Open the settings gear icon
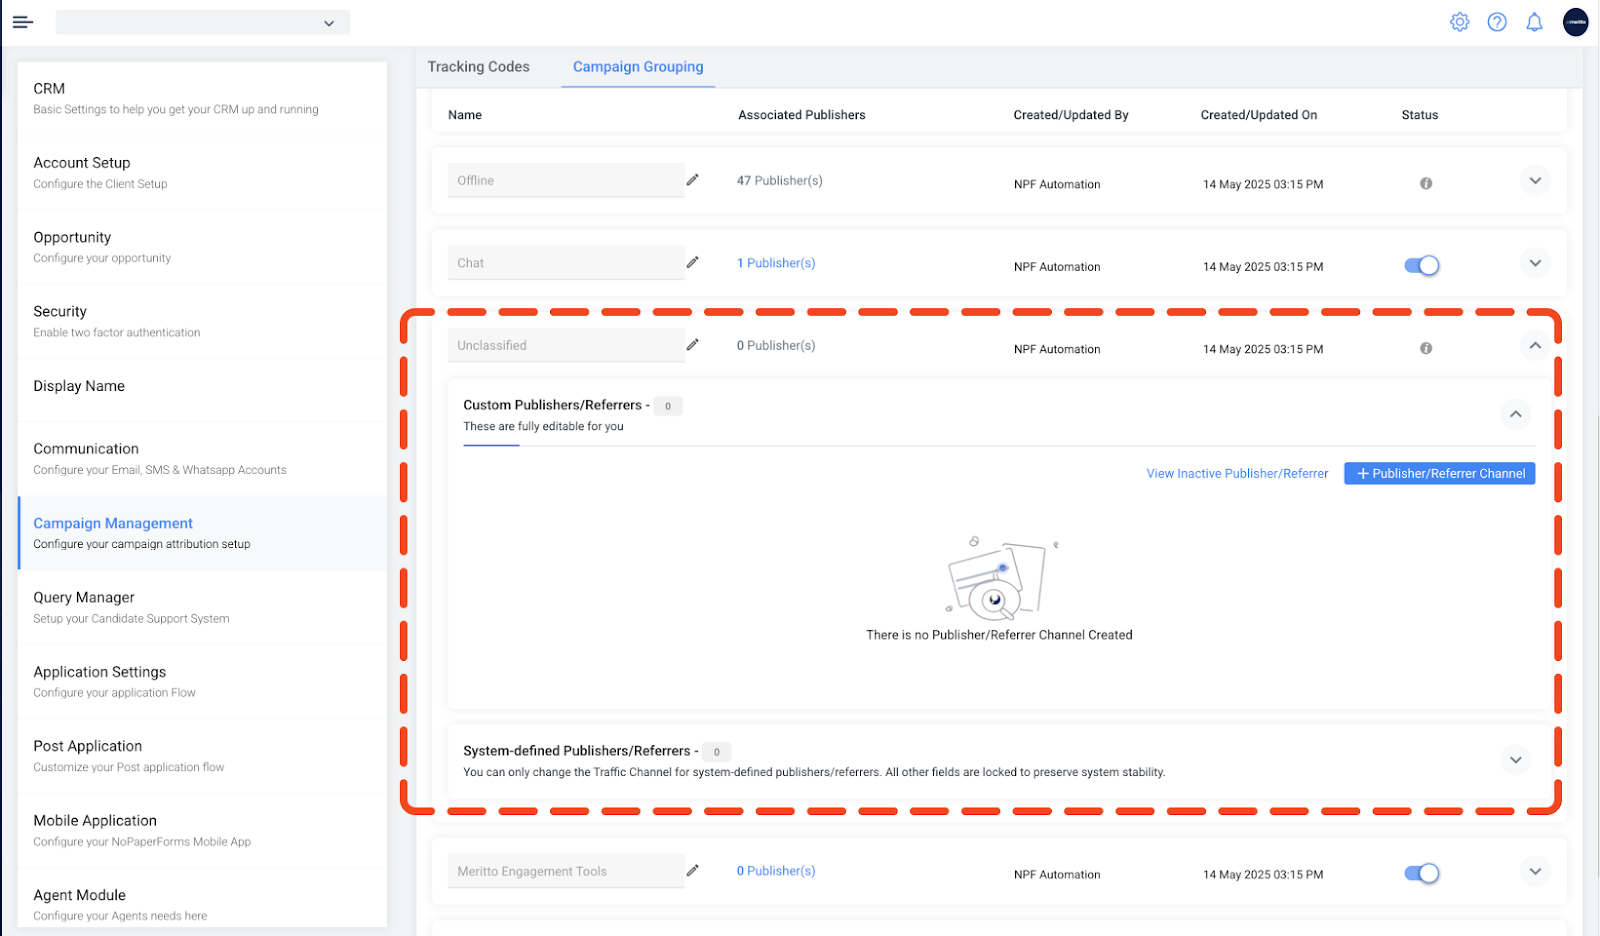 click(1459, 22)
